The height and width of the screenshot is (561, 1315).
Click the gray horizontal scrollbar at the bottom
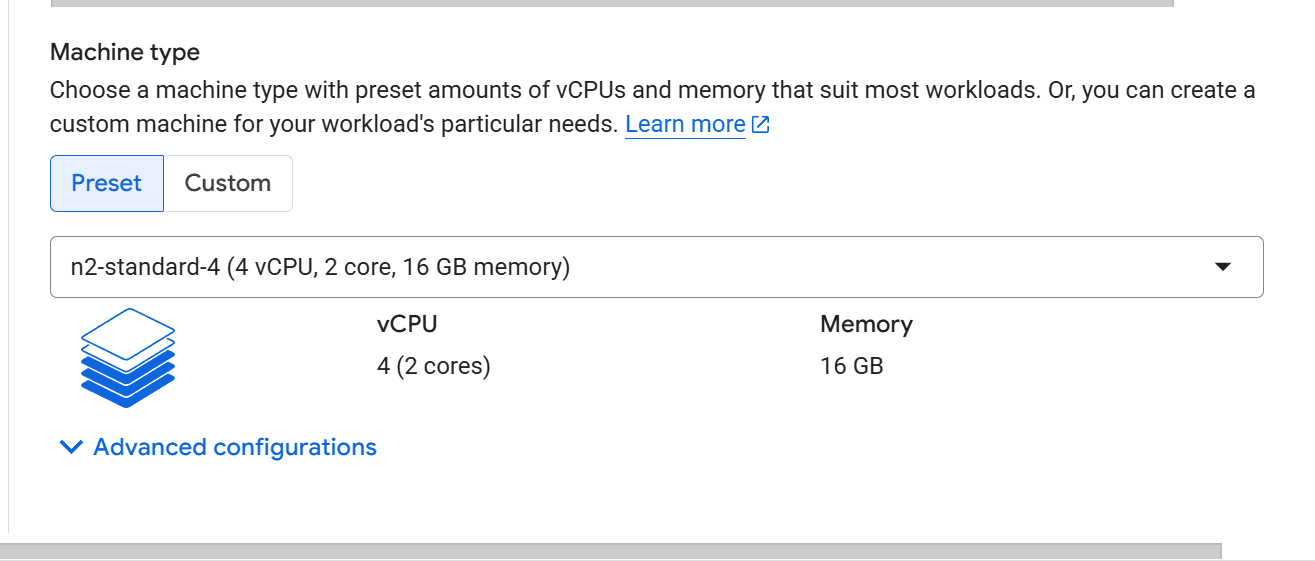[610, 551]
